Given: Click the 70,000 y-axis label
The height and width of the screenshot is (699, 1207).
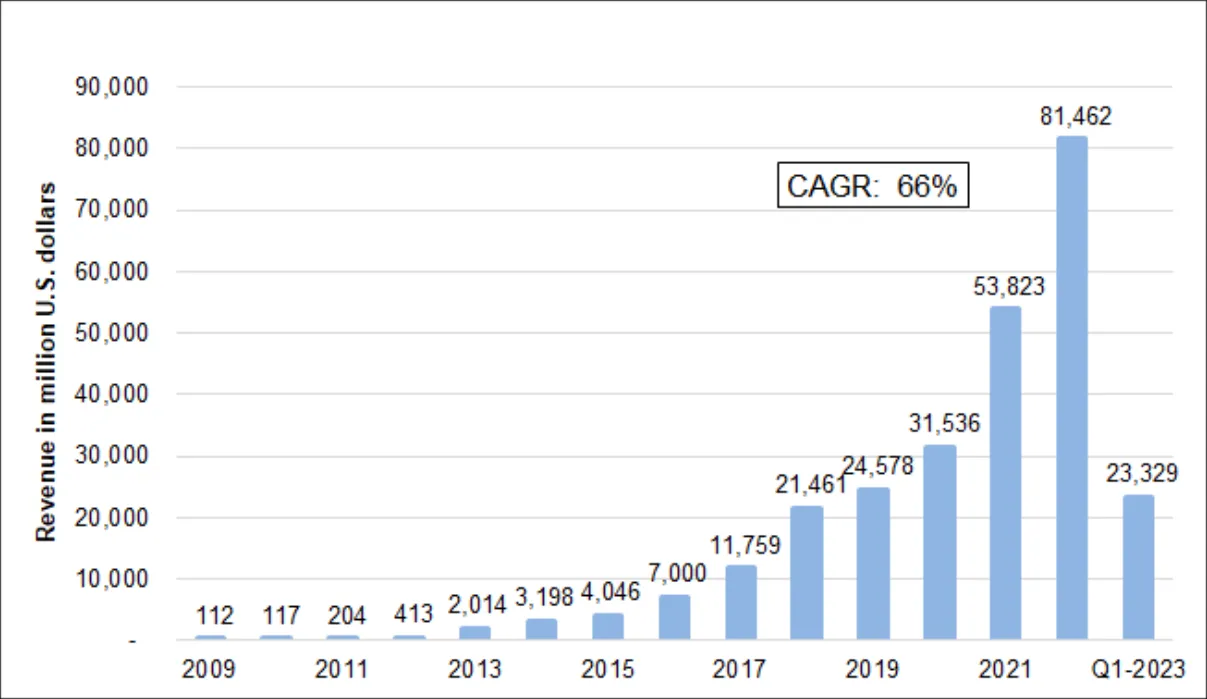Looking at the screenshot, I should pyautogui.click(x=113, y=210).
